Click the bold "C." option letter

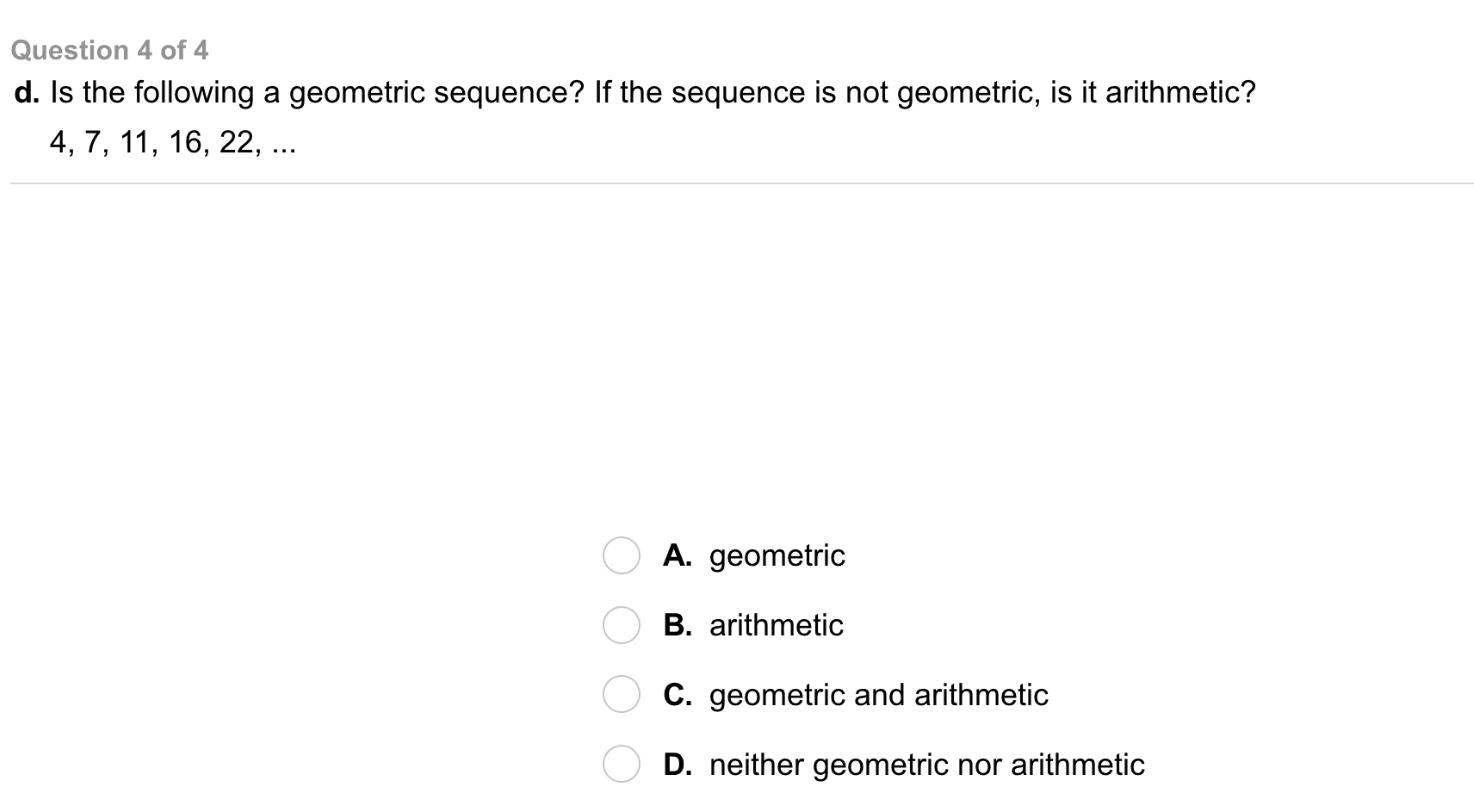point(677,695)
